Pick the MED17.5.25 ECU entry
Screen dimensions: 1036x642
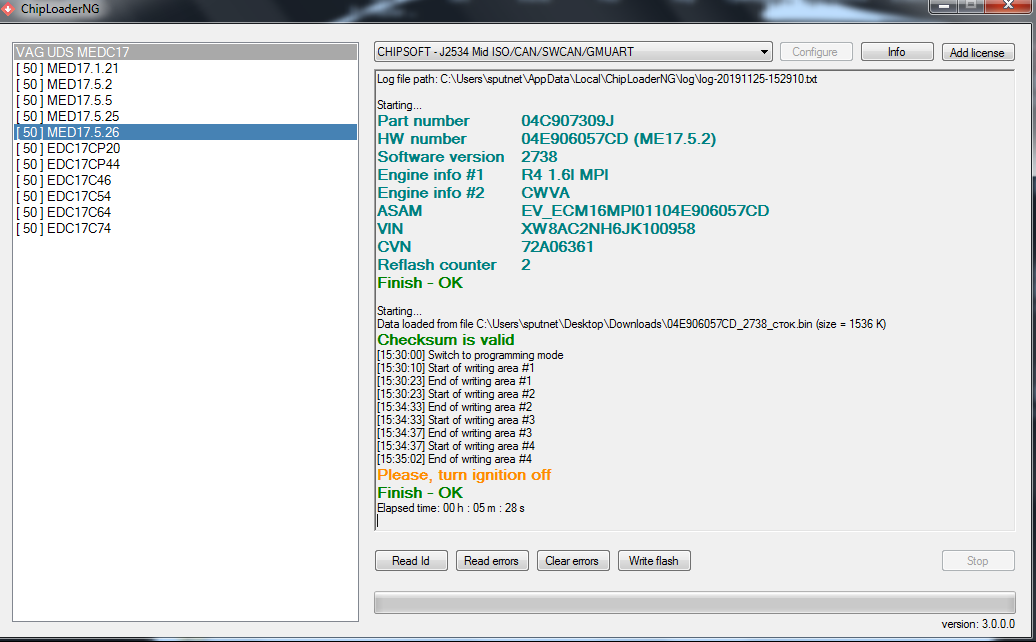click(68, 116)
